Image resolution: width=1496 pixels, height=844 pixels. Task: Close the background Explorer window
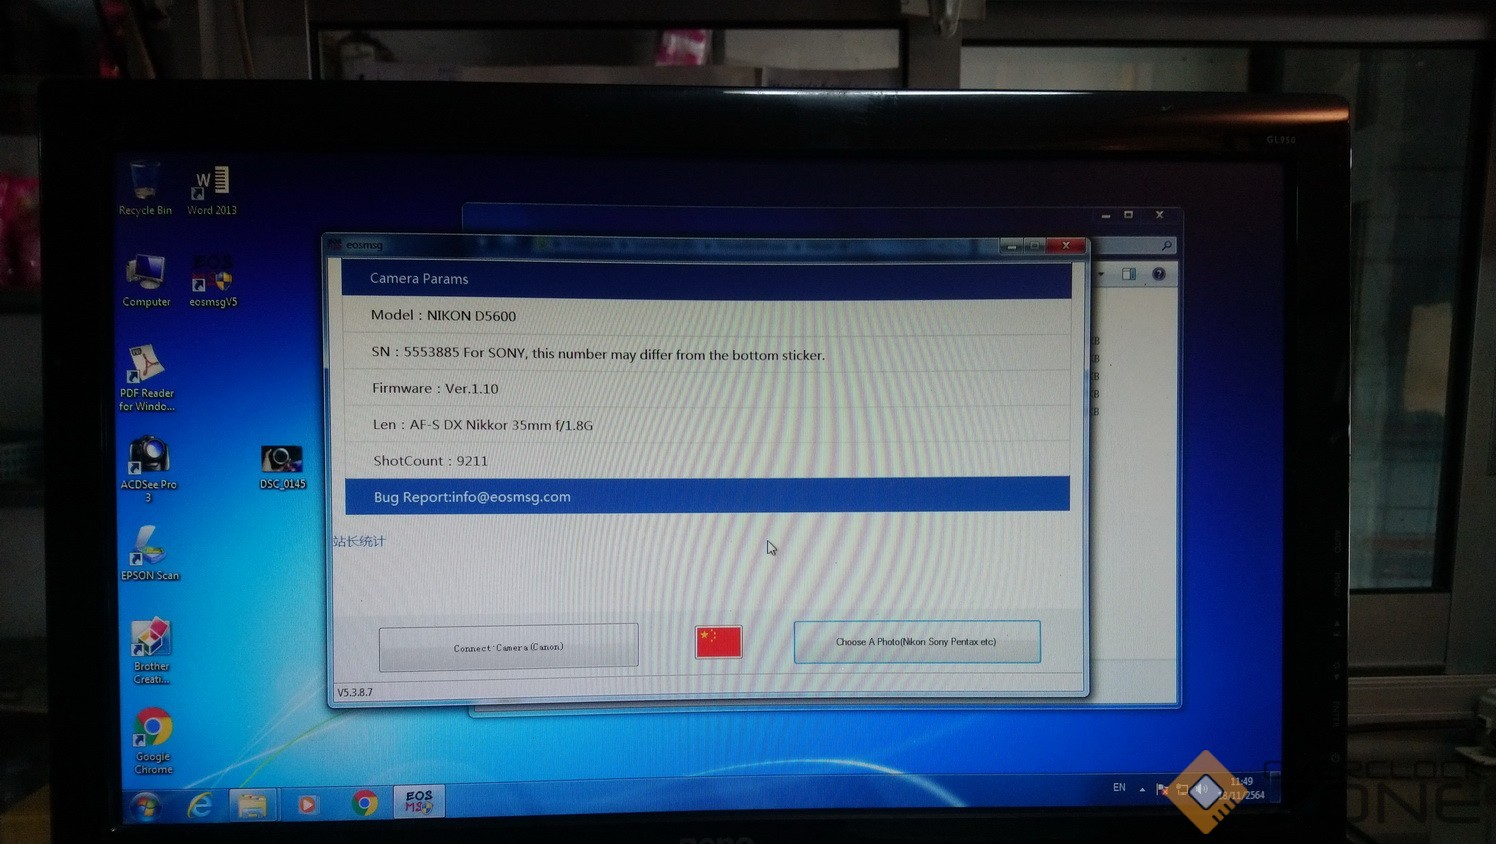pyautogui.click(x=1159, y=215)
